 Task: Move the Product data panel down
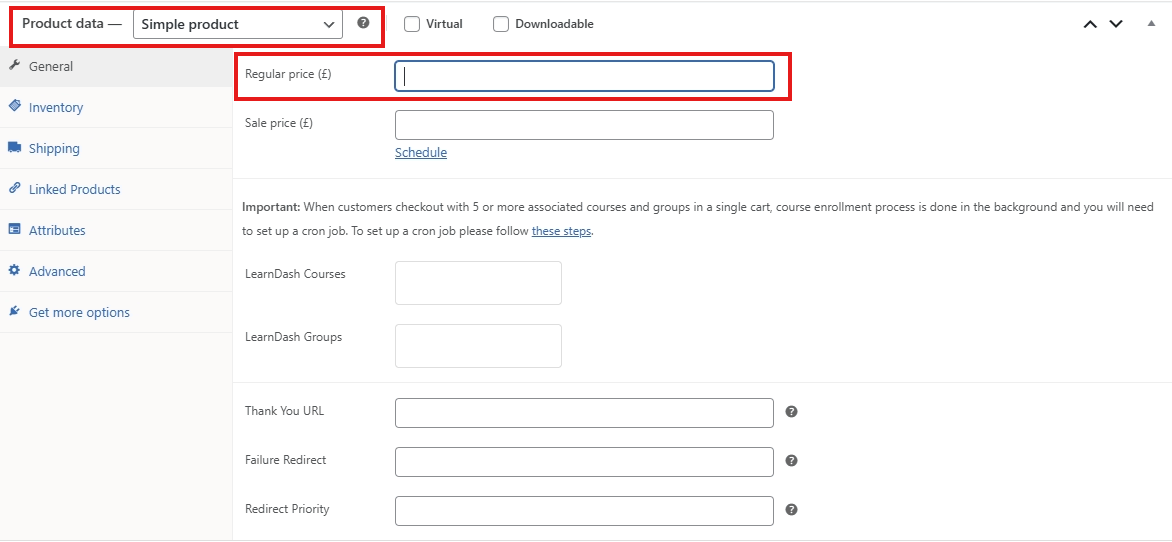coord(1116,24)
